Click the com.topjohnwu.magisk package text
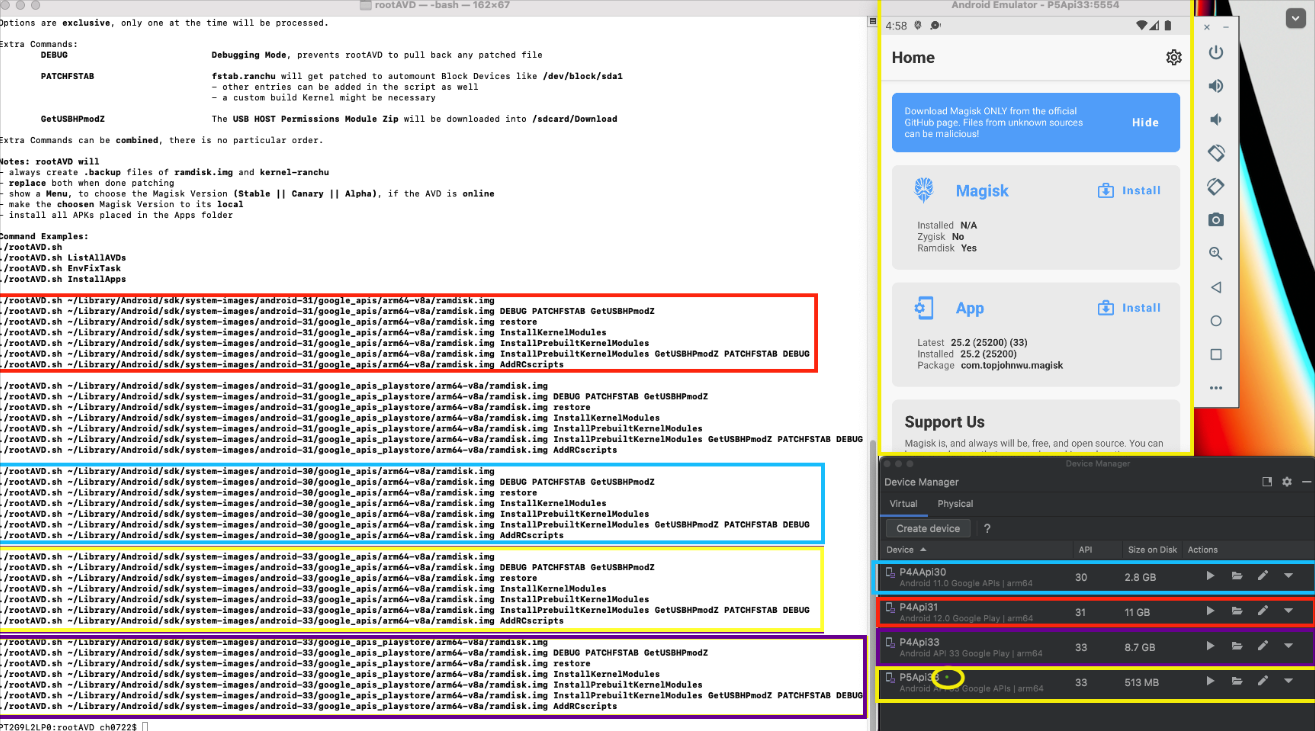This screenshot has width=1315, height=731. pos(1010,366)
